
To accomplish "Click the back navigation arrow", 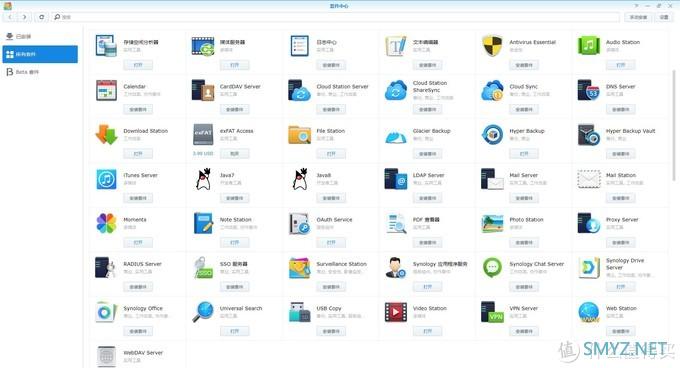I will 10,17.
